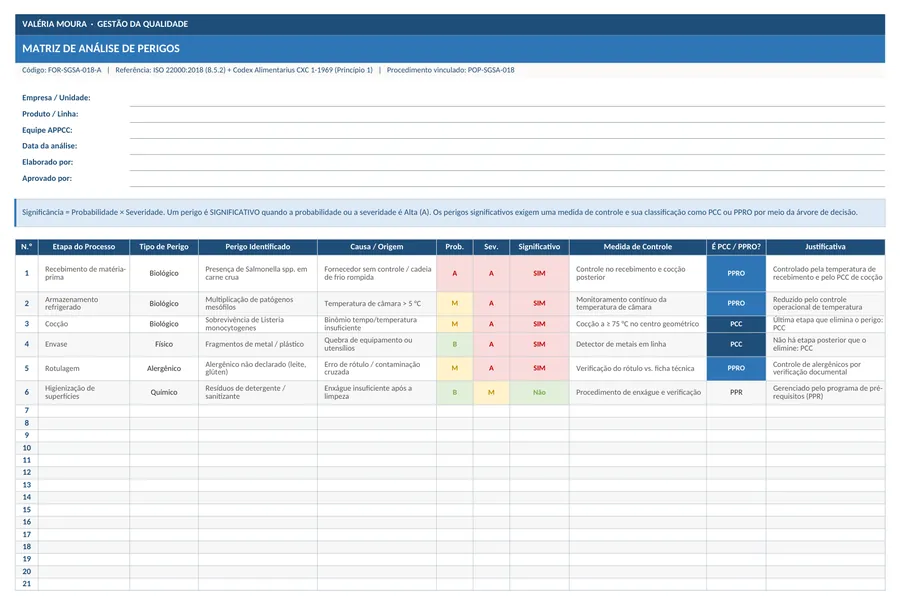Click 'Procedimento de enxágue e verificação' cell
Viewport: 900px width, 605px height.
pyautogui.click(x=638, y=393)
